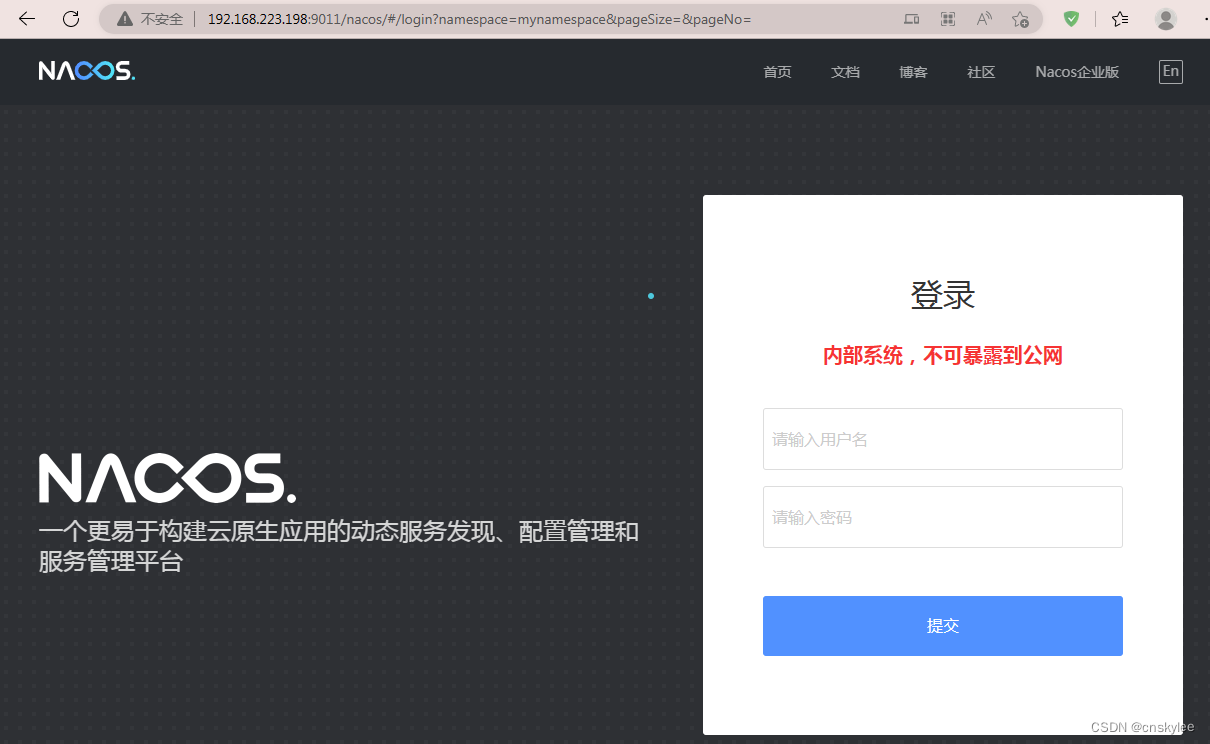Reload the page with the refresh icon
This screenshot has height=744, width=1210.
click(71, 19)
